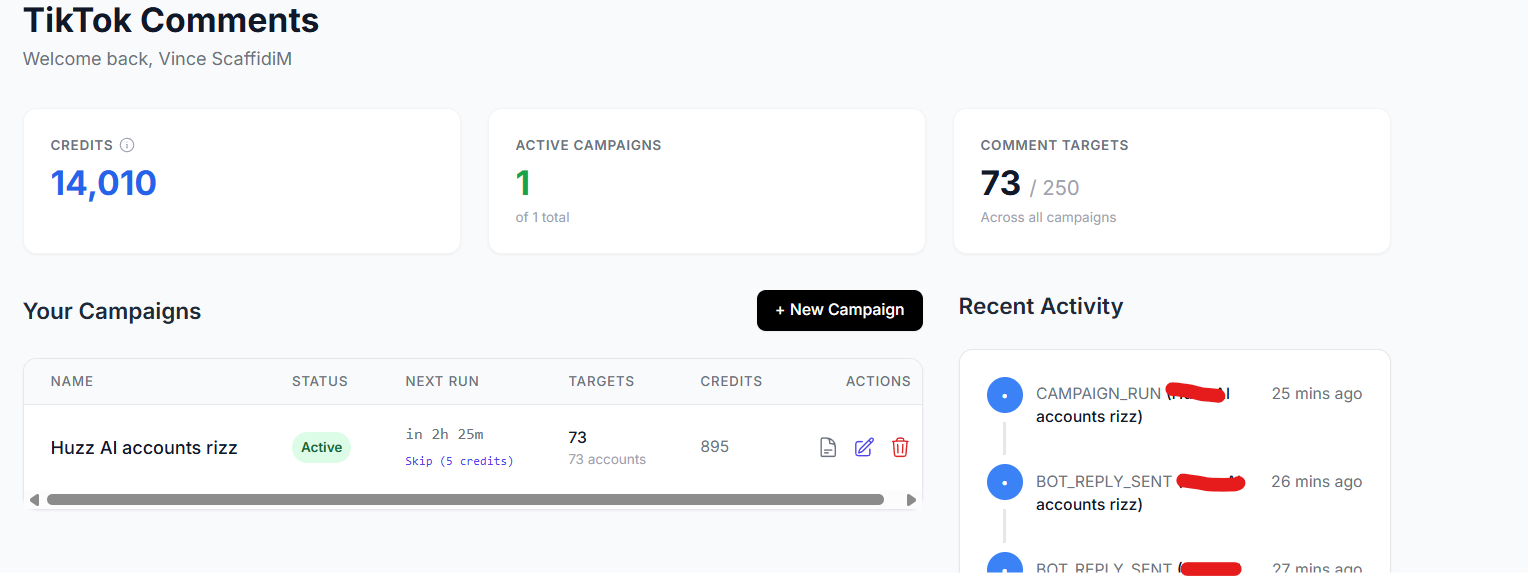Click the Recent Activity heading
The image size is (1528, 576).
pos(1041,306)
